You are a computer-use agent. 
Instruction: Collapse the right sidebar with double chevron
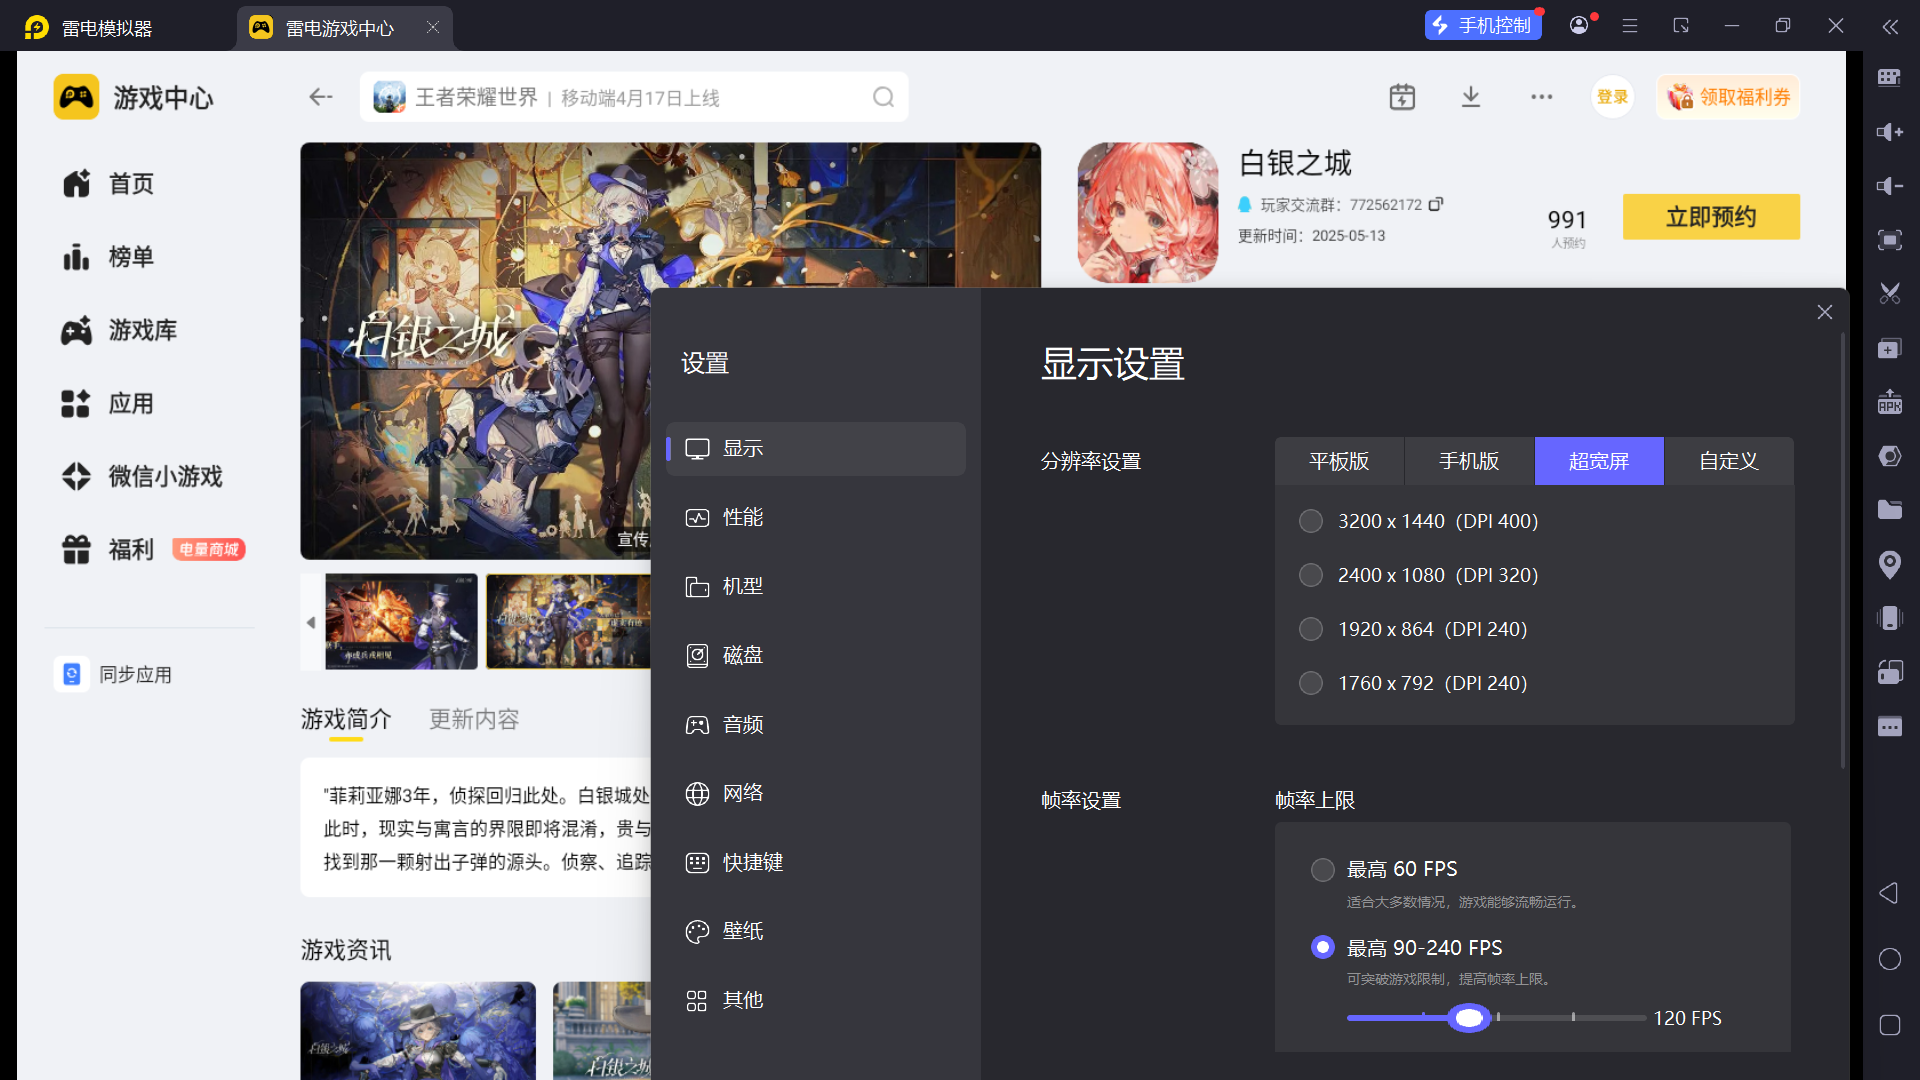[x=1889, y=27]
